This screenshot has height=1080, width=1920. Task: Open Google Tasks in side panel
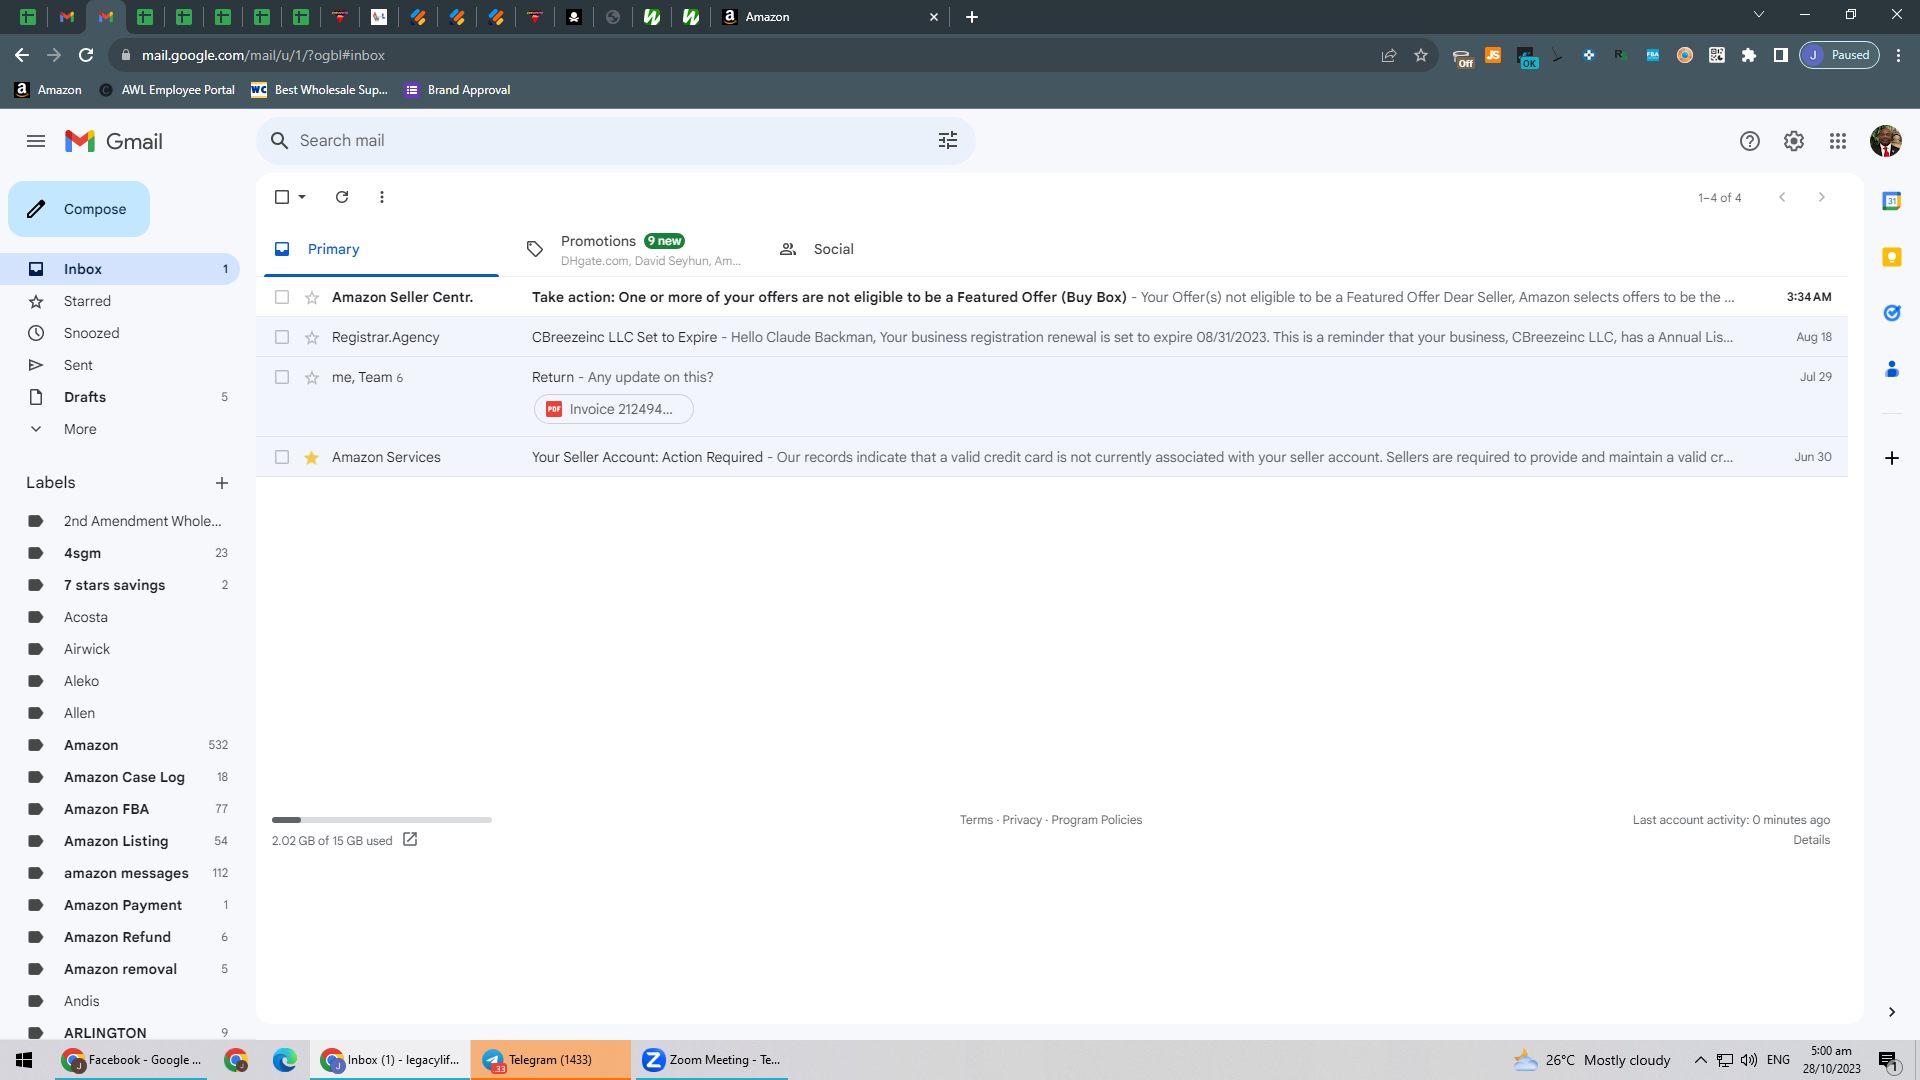tap(1892, 313)
